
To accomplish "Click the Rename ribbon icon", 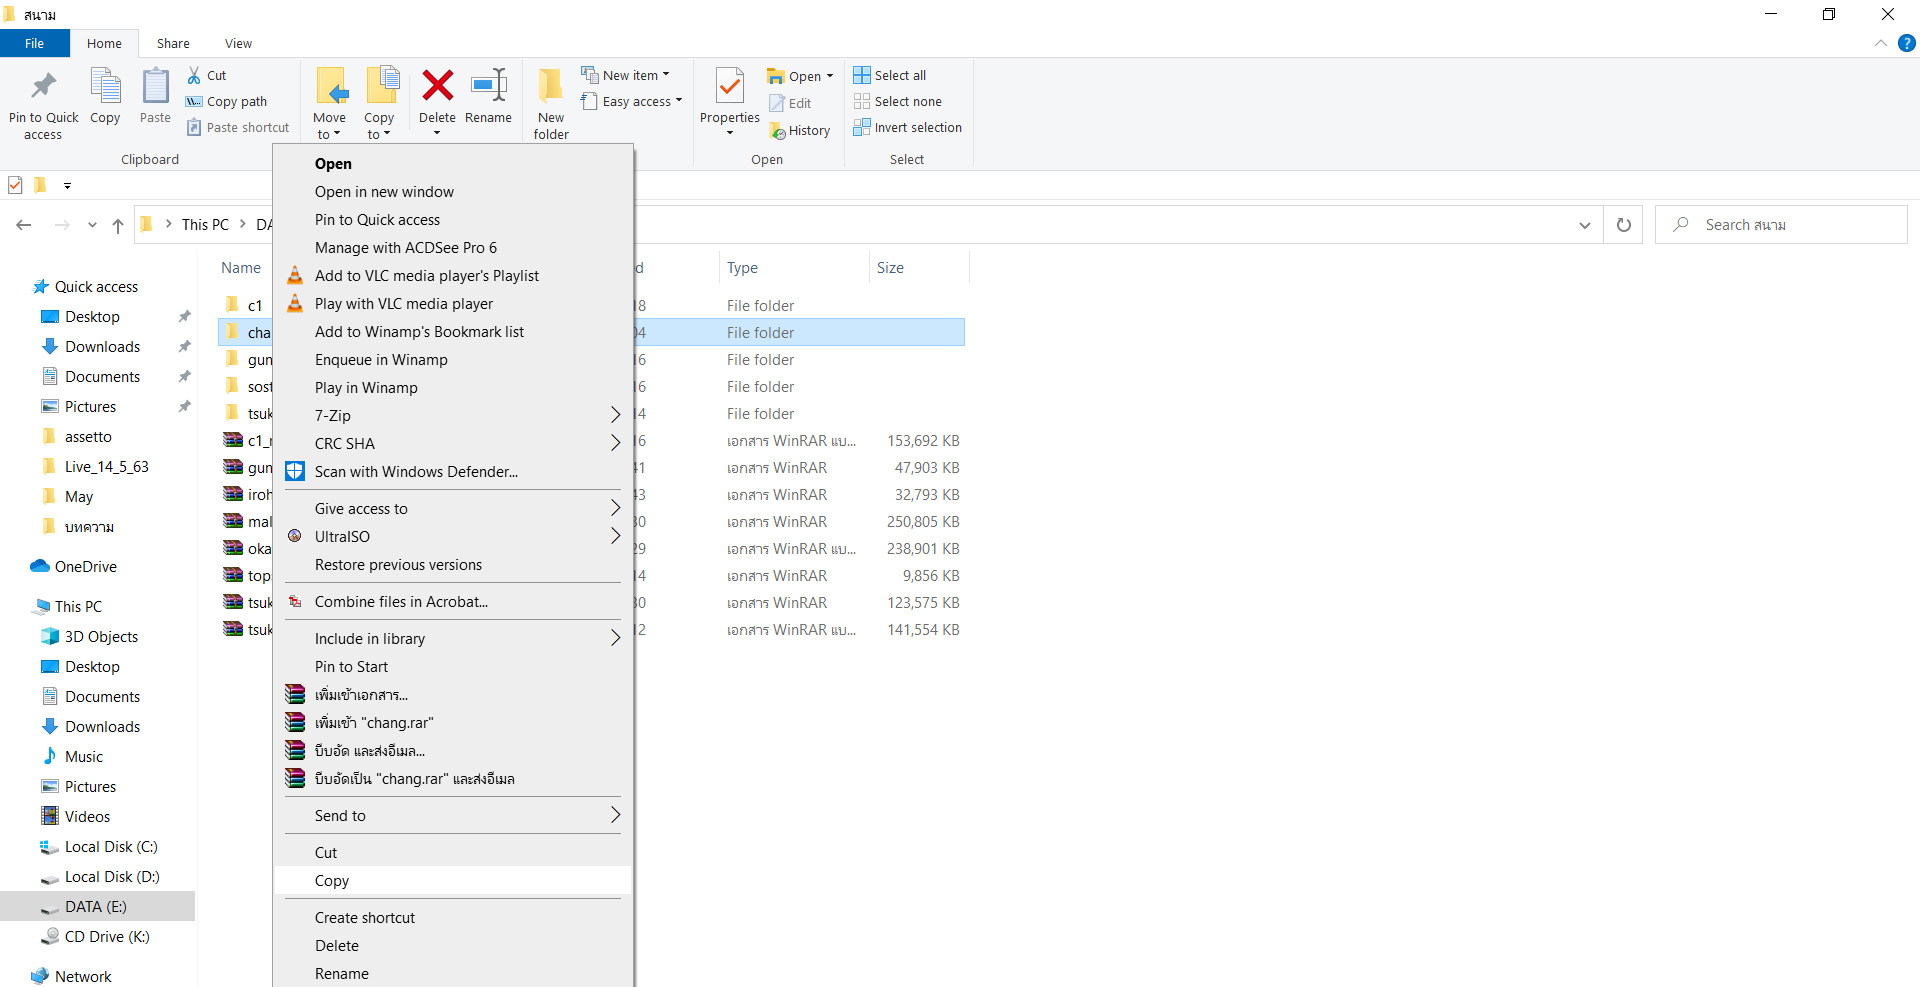I will coord(489,86).
